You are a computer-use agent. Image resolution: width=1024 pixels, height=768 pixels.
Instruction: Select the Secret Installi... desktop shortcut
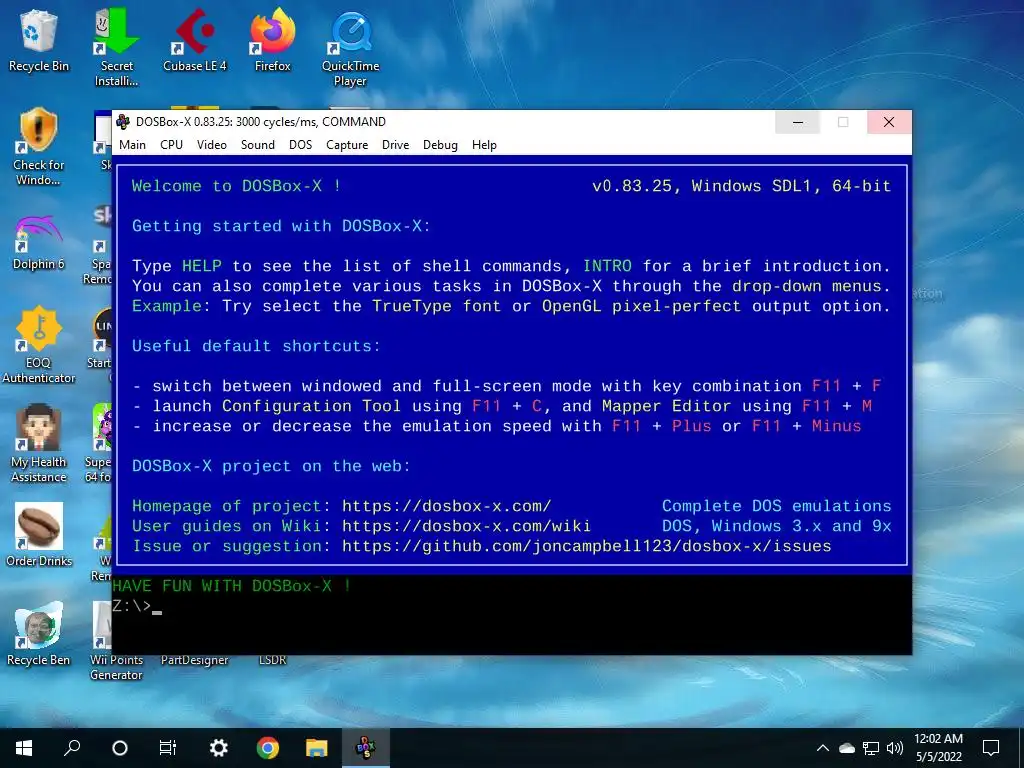116,48
